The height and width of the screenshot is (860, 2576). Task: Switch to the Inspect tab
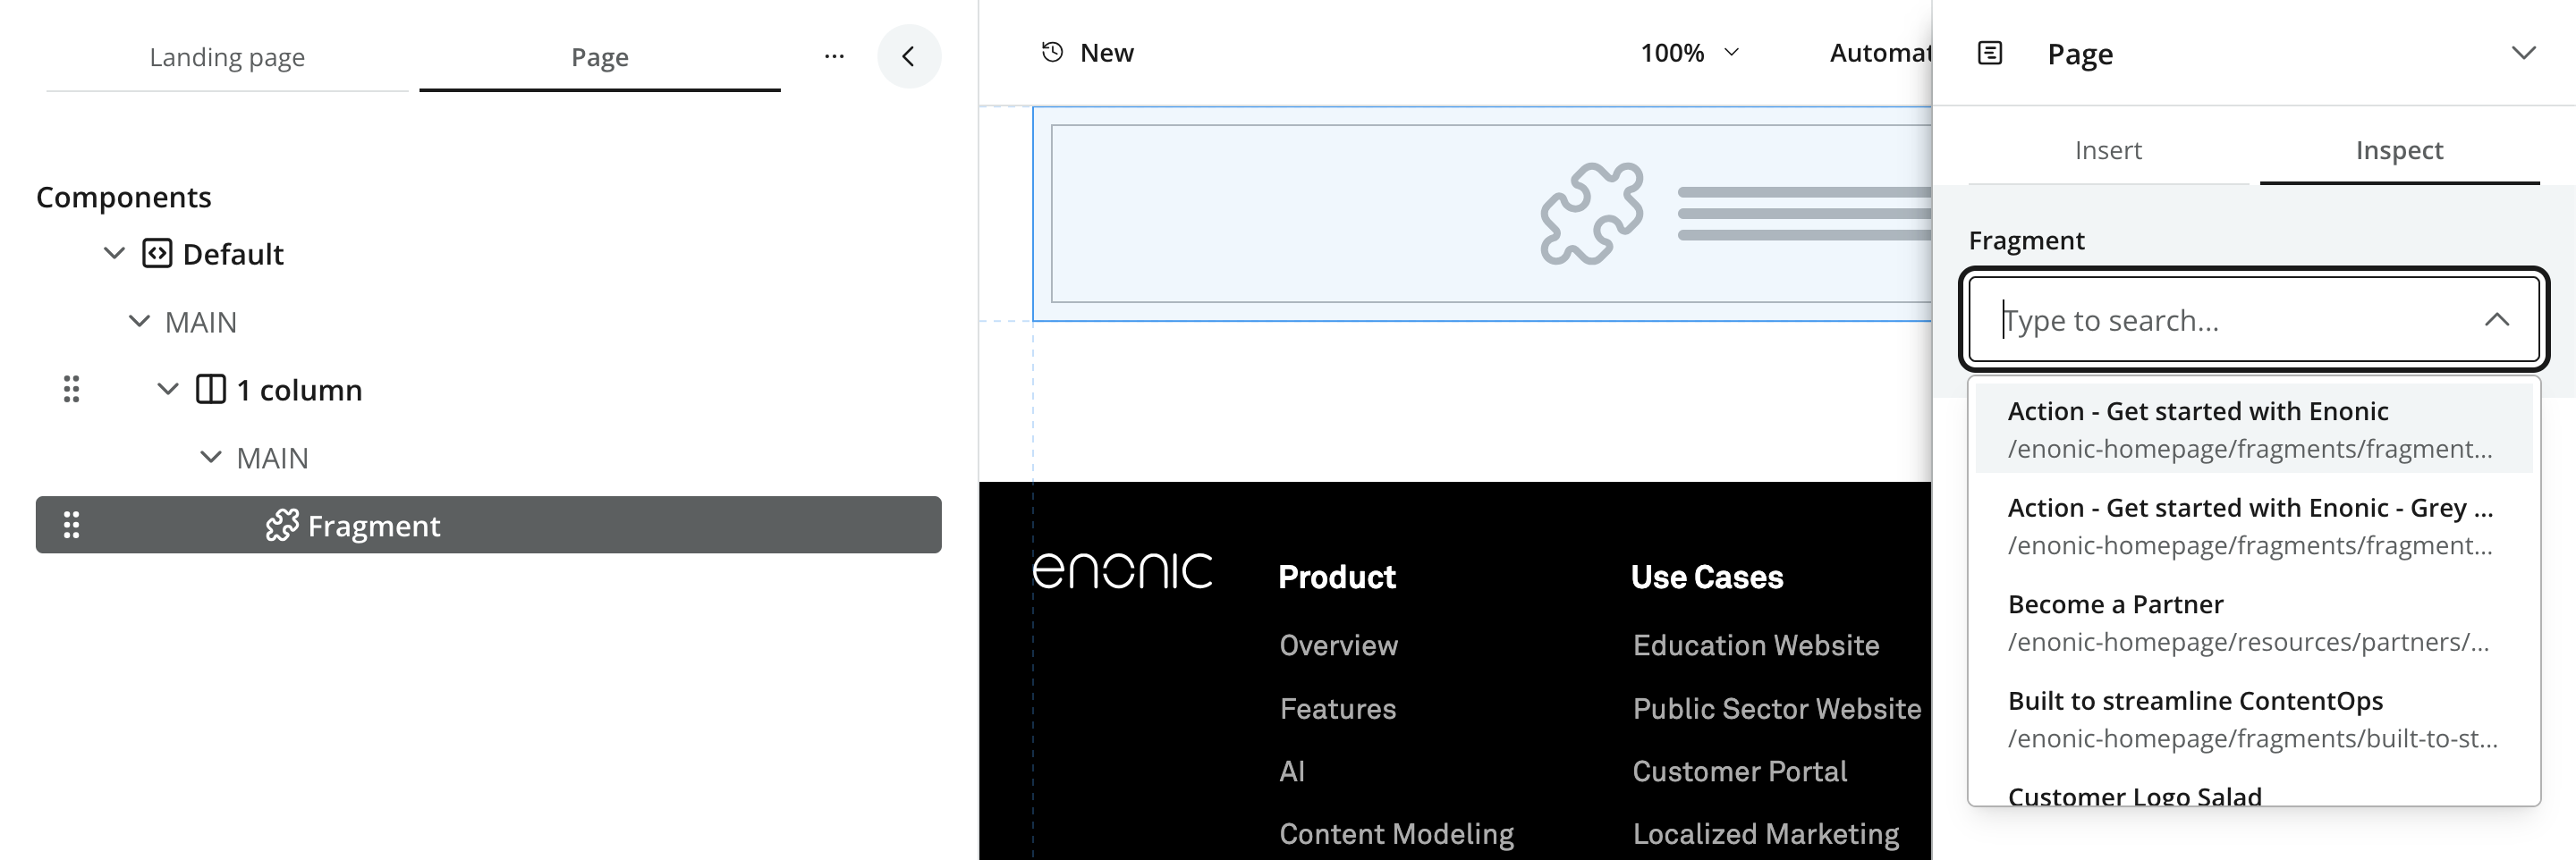pos(2399,150)
